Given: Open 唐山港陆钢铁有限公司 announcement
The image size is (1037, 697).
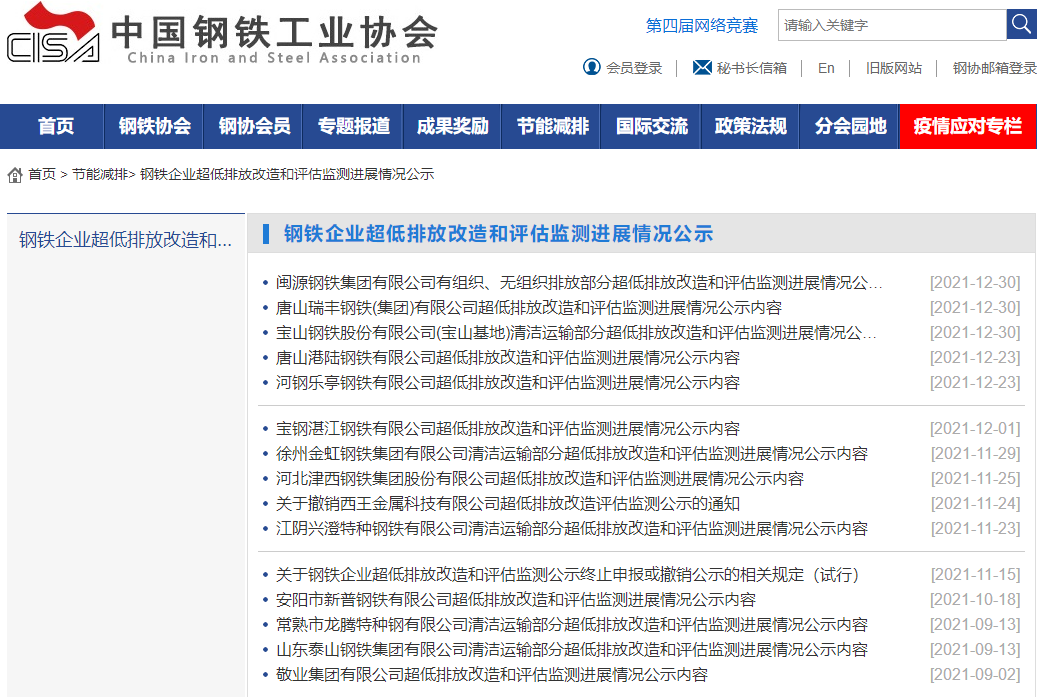Looking at the screenshot, I should click(x=507, y=358).
